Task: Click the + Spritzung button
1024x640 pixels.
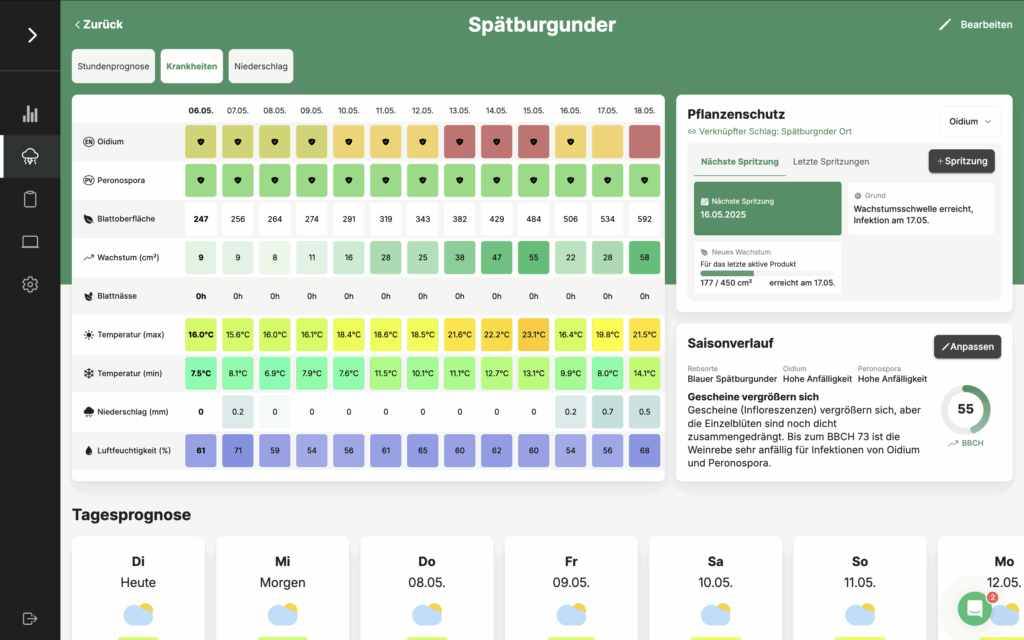Action: click(962, 161)
